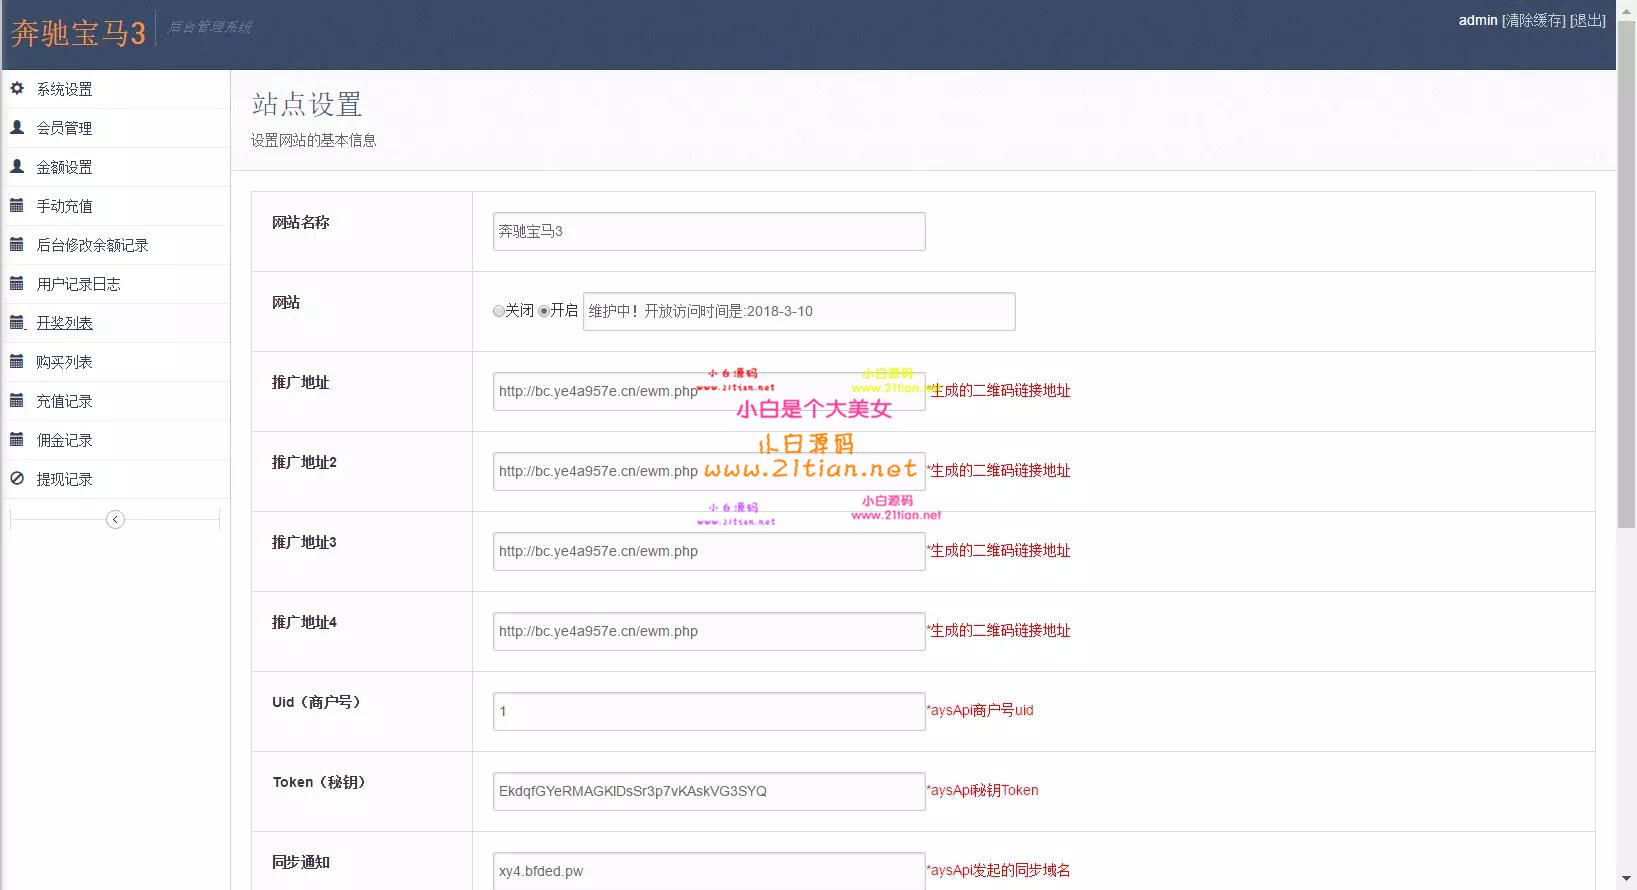This screenshot has height=890, width=1637.
Task: Click the ban circle icon beside 提现记录
Action: [17, 479]
